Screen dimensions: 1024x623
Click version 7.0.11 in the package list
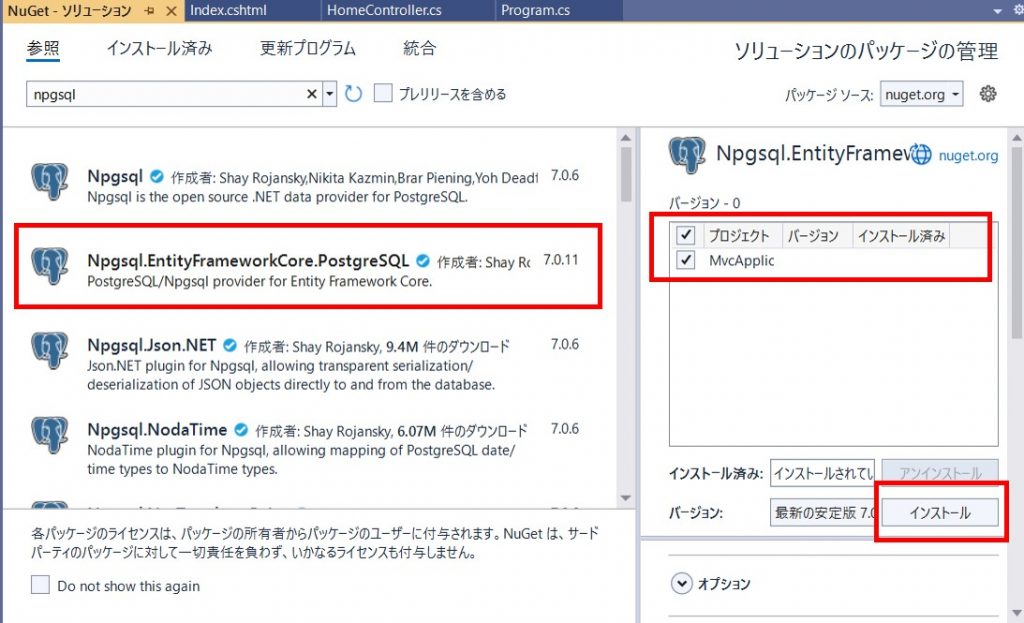pyautogui.click(x=561, y=259)
